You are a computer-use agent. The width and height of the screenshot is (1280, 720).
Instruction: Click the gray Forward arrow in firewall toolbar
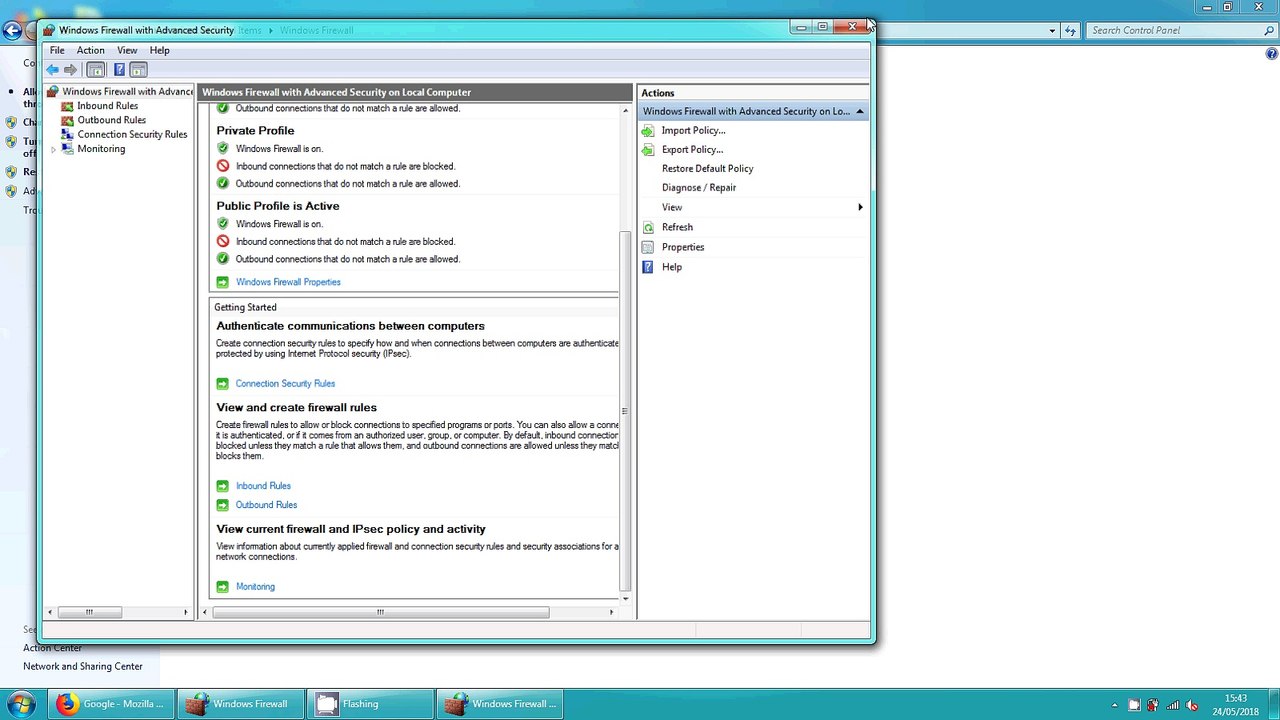tap(70, 70)
